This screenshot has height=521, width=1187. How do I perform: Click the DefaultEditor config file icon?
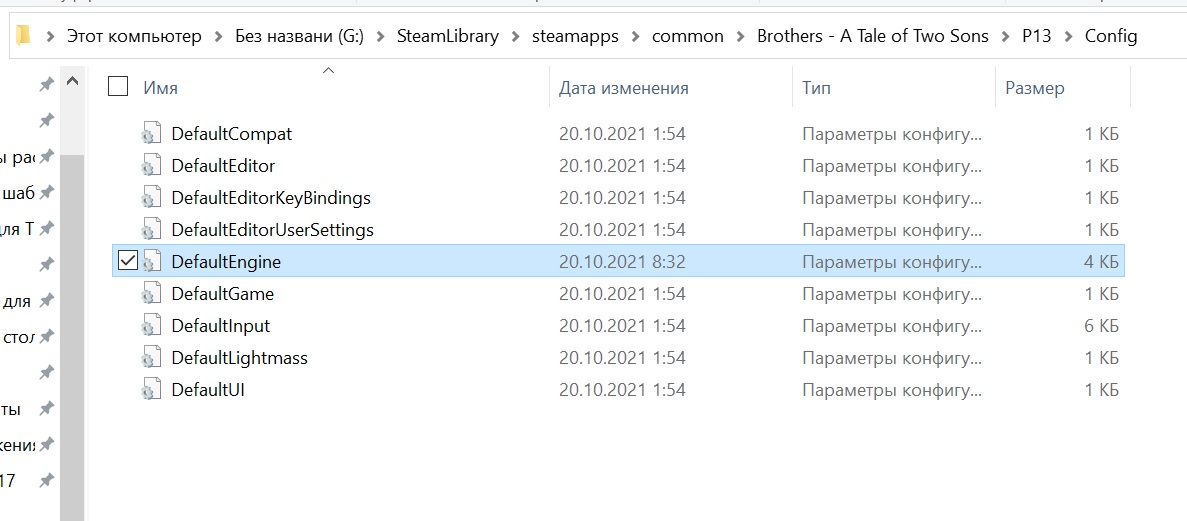click(x=151, y=165)
